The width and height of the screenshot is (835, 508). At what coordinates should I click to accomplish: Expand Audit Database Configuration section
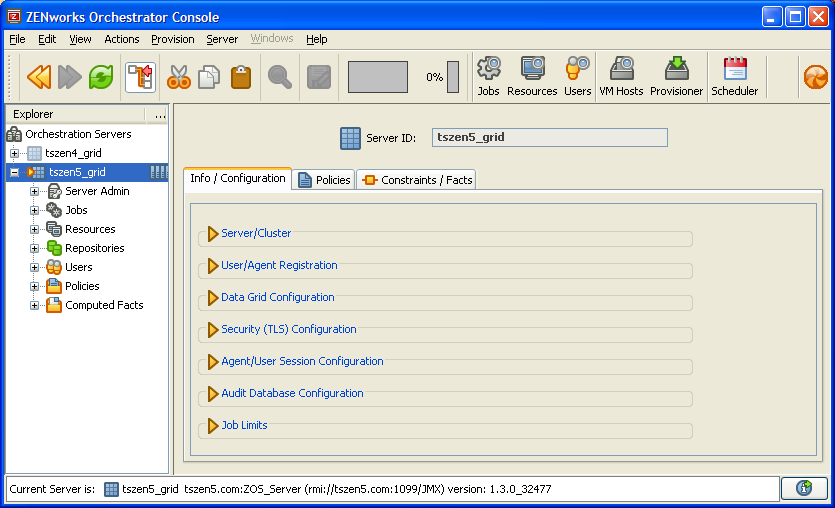[213, 394]
